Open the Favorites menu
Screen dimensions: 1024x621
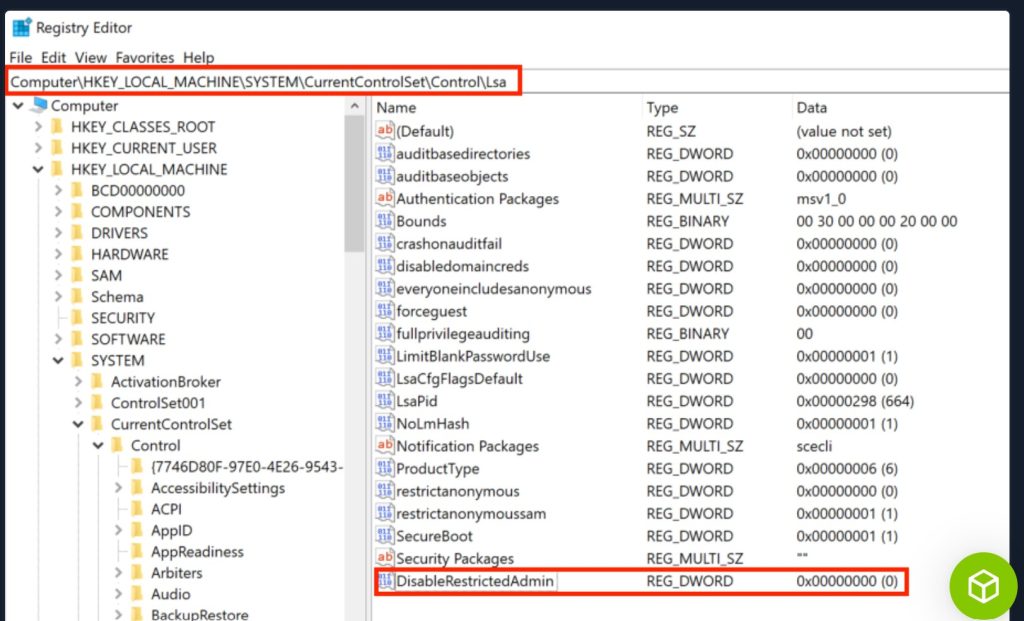pyautogui.click(x=145, y=57)
